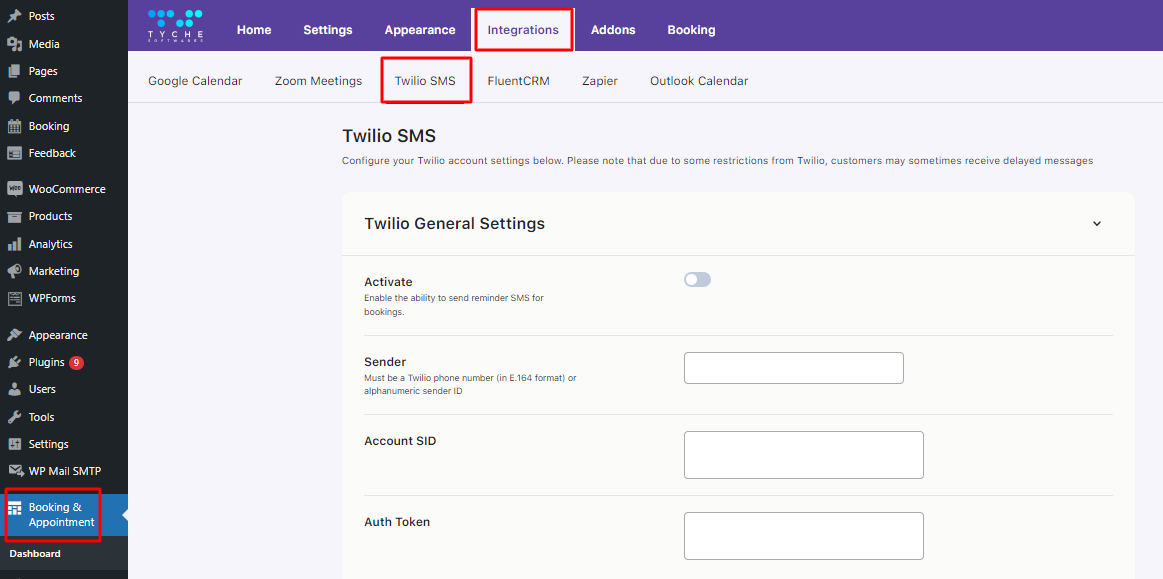
Task: Open the Addons menu item
Action: tap(613, 29)
